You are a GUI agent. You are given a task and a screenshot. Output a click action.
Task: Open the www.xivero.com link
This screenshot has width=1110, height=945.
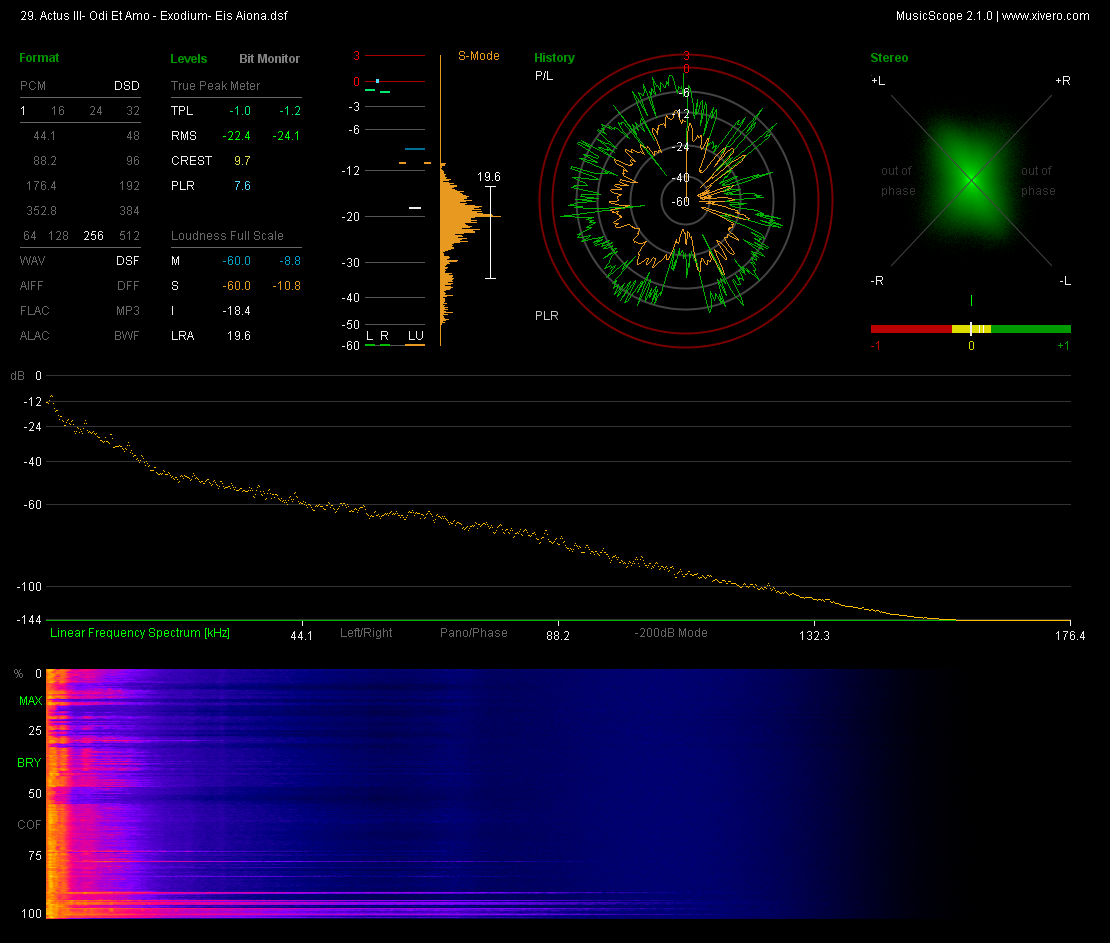tap(1045, 16)
